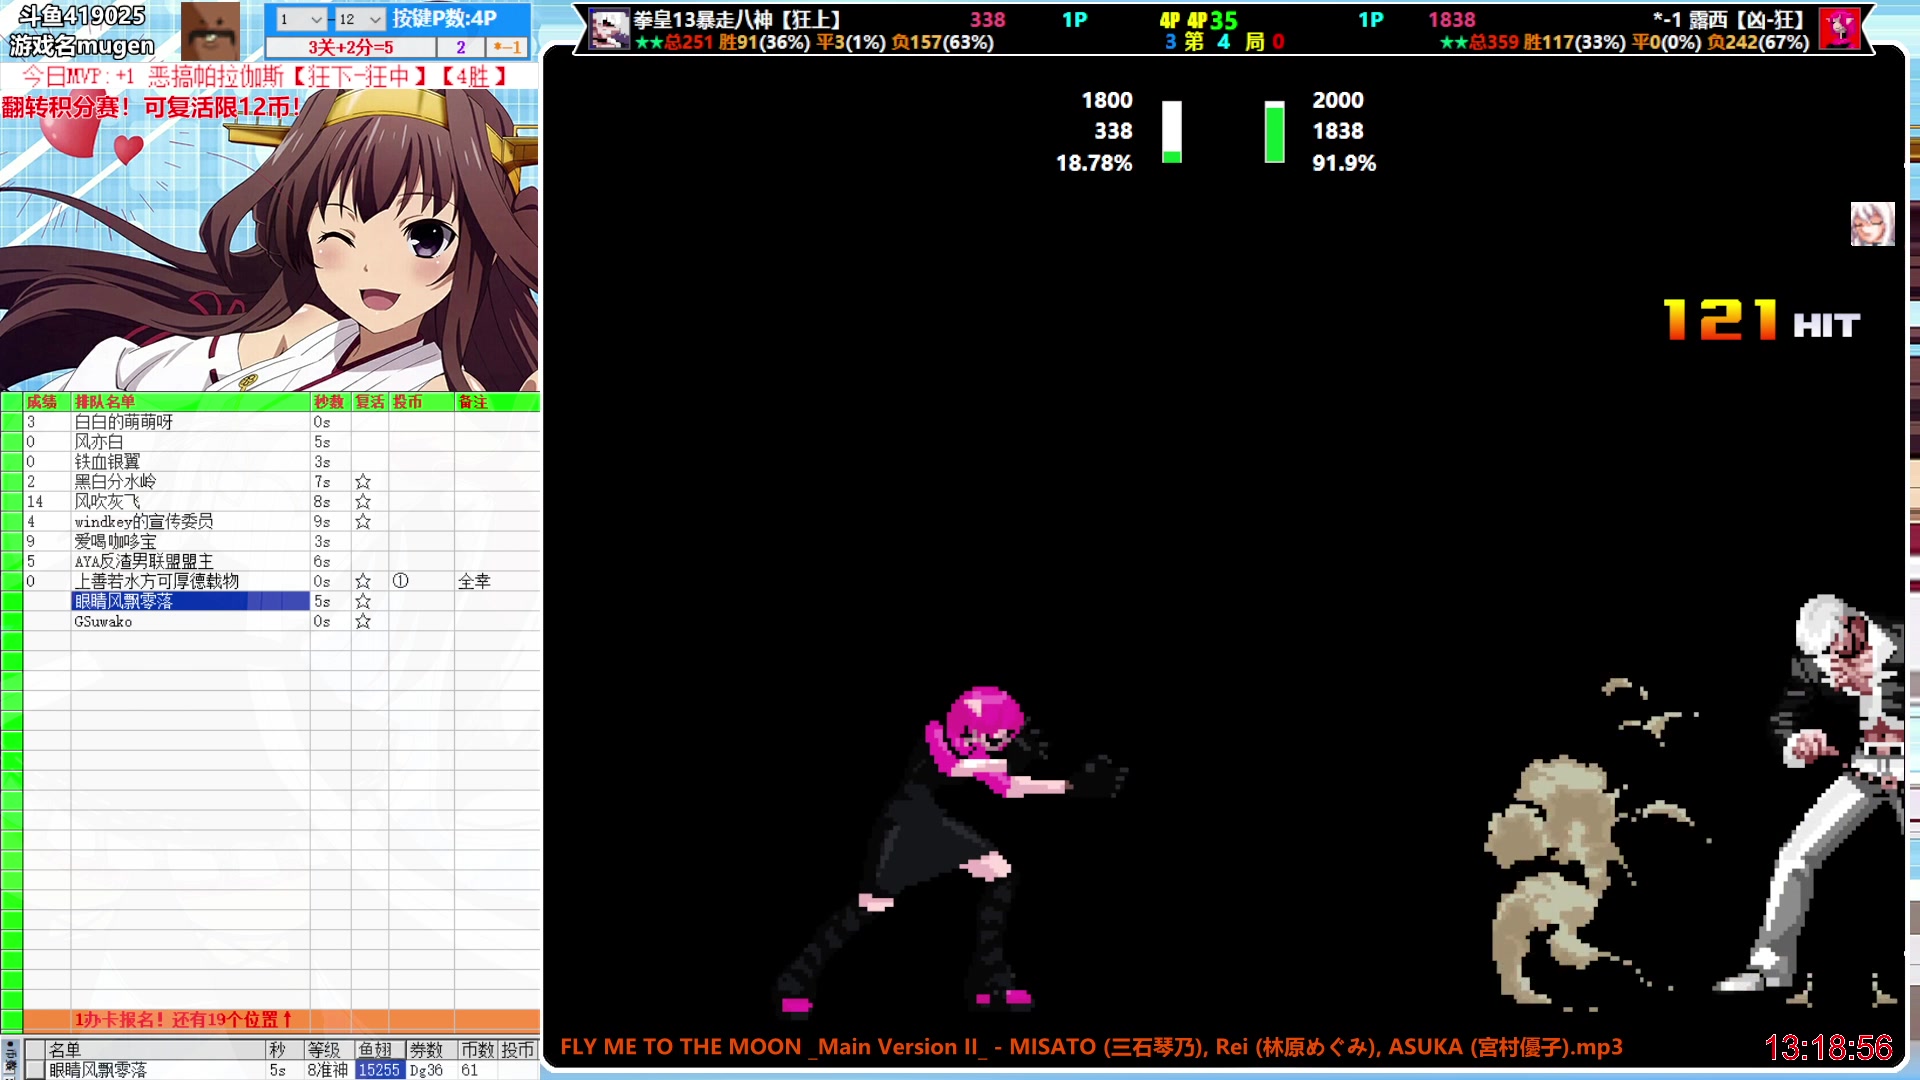Open the second dropdown showing value 12
The image size is (1920, 1080).
360,19
